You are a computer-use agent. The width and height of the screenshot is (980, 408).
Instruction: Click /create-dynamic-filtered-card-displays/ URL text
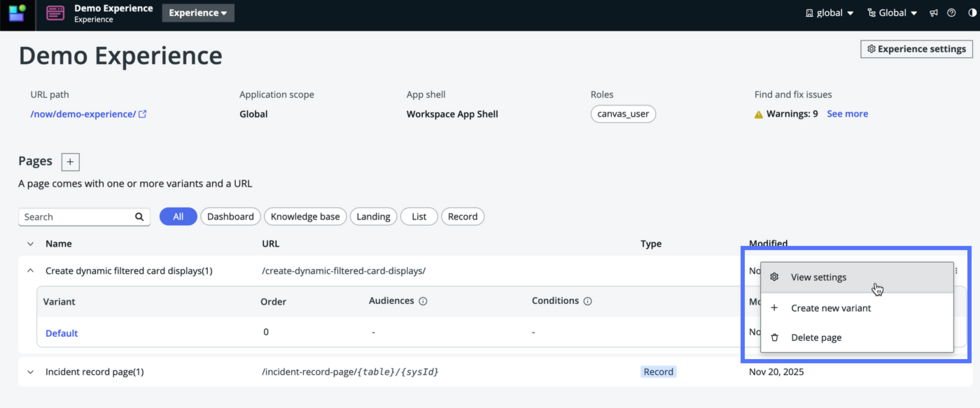(x=344, y=271)
